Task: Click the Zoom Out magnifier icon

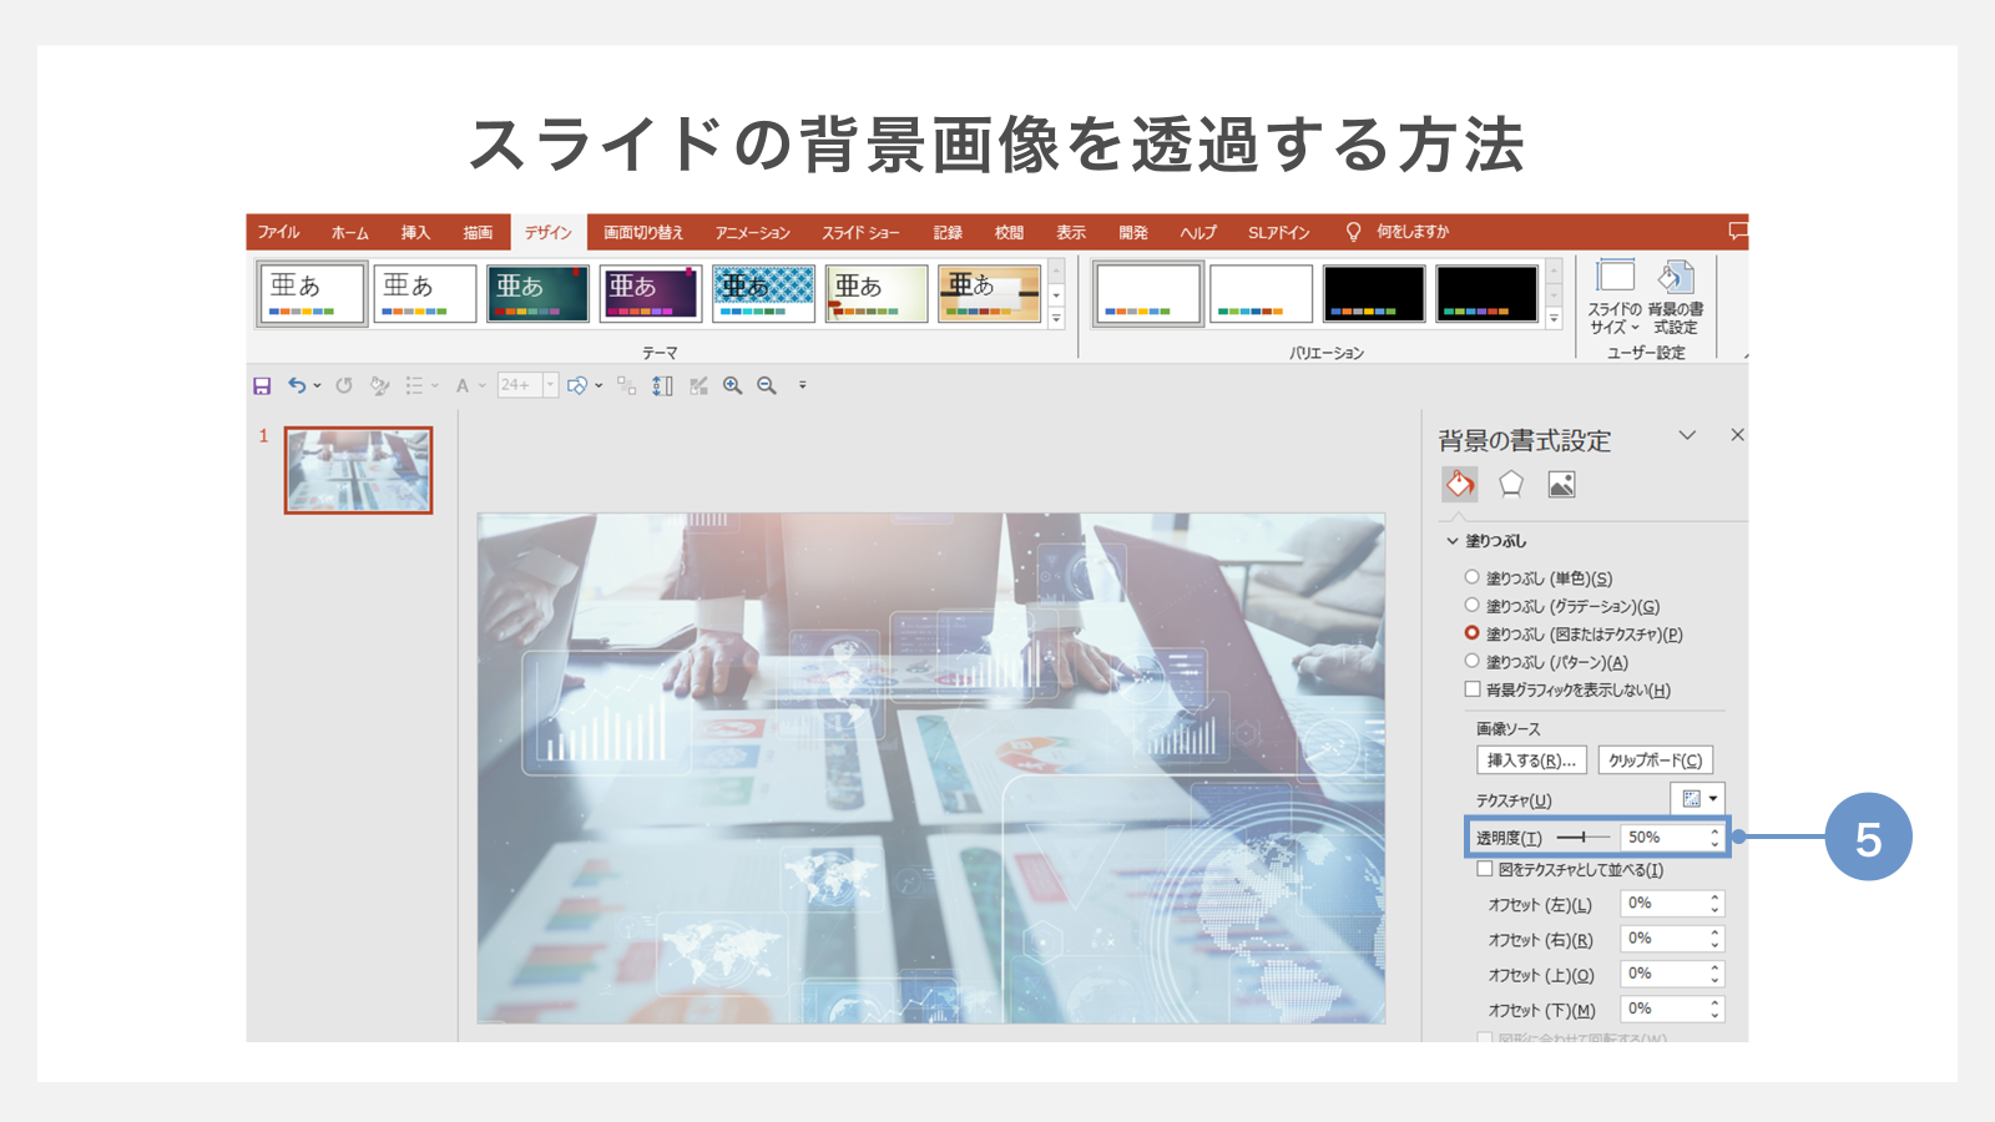Action: point(767,385)
